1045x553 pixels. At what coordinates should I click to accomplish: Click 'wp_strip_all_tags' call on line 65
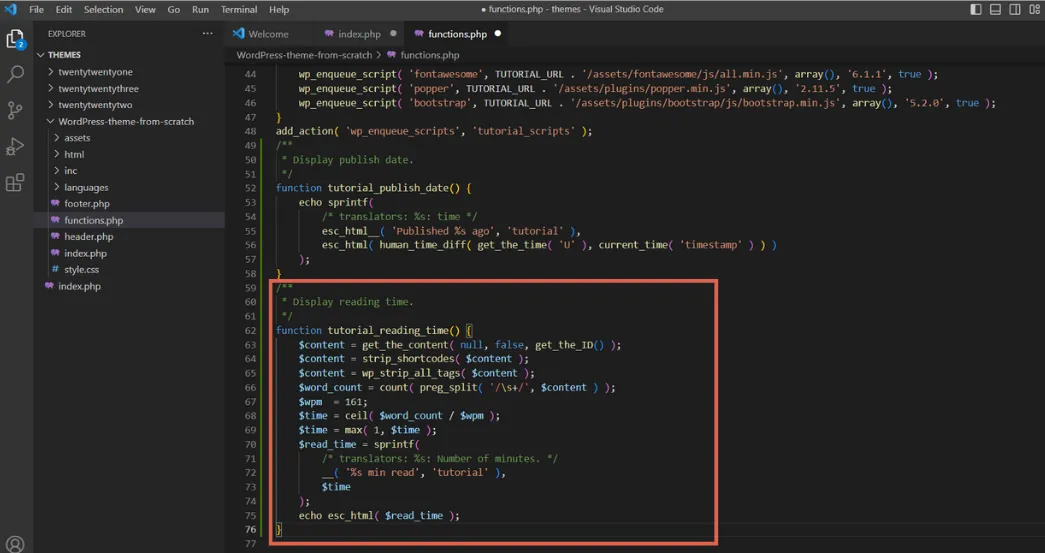point(411,373)
